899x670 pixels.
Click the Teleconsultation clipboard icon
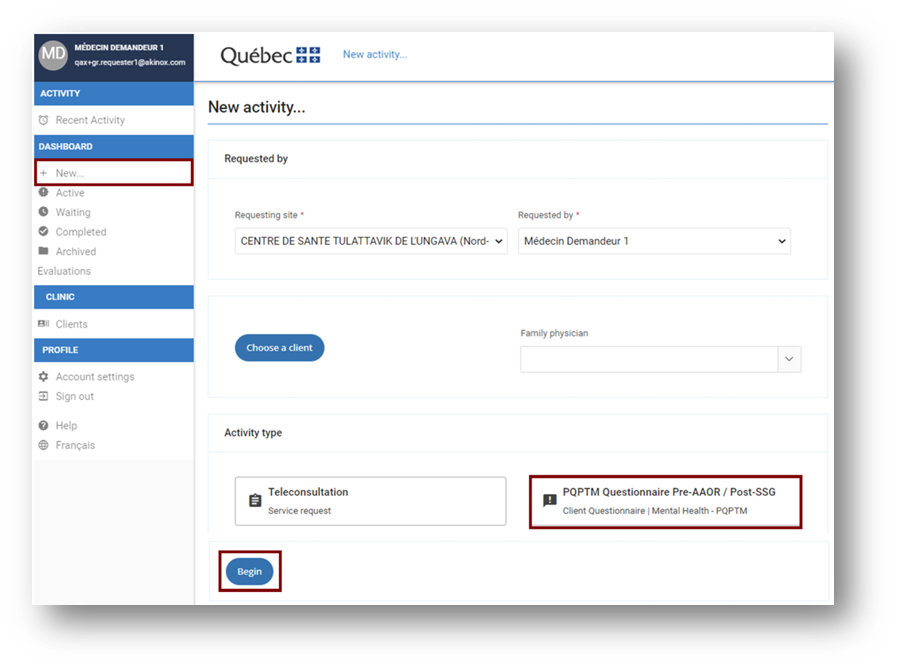coord(255,500)
